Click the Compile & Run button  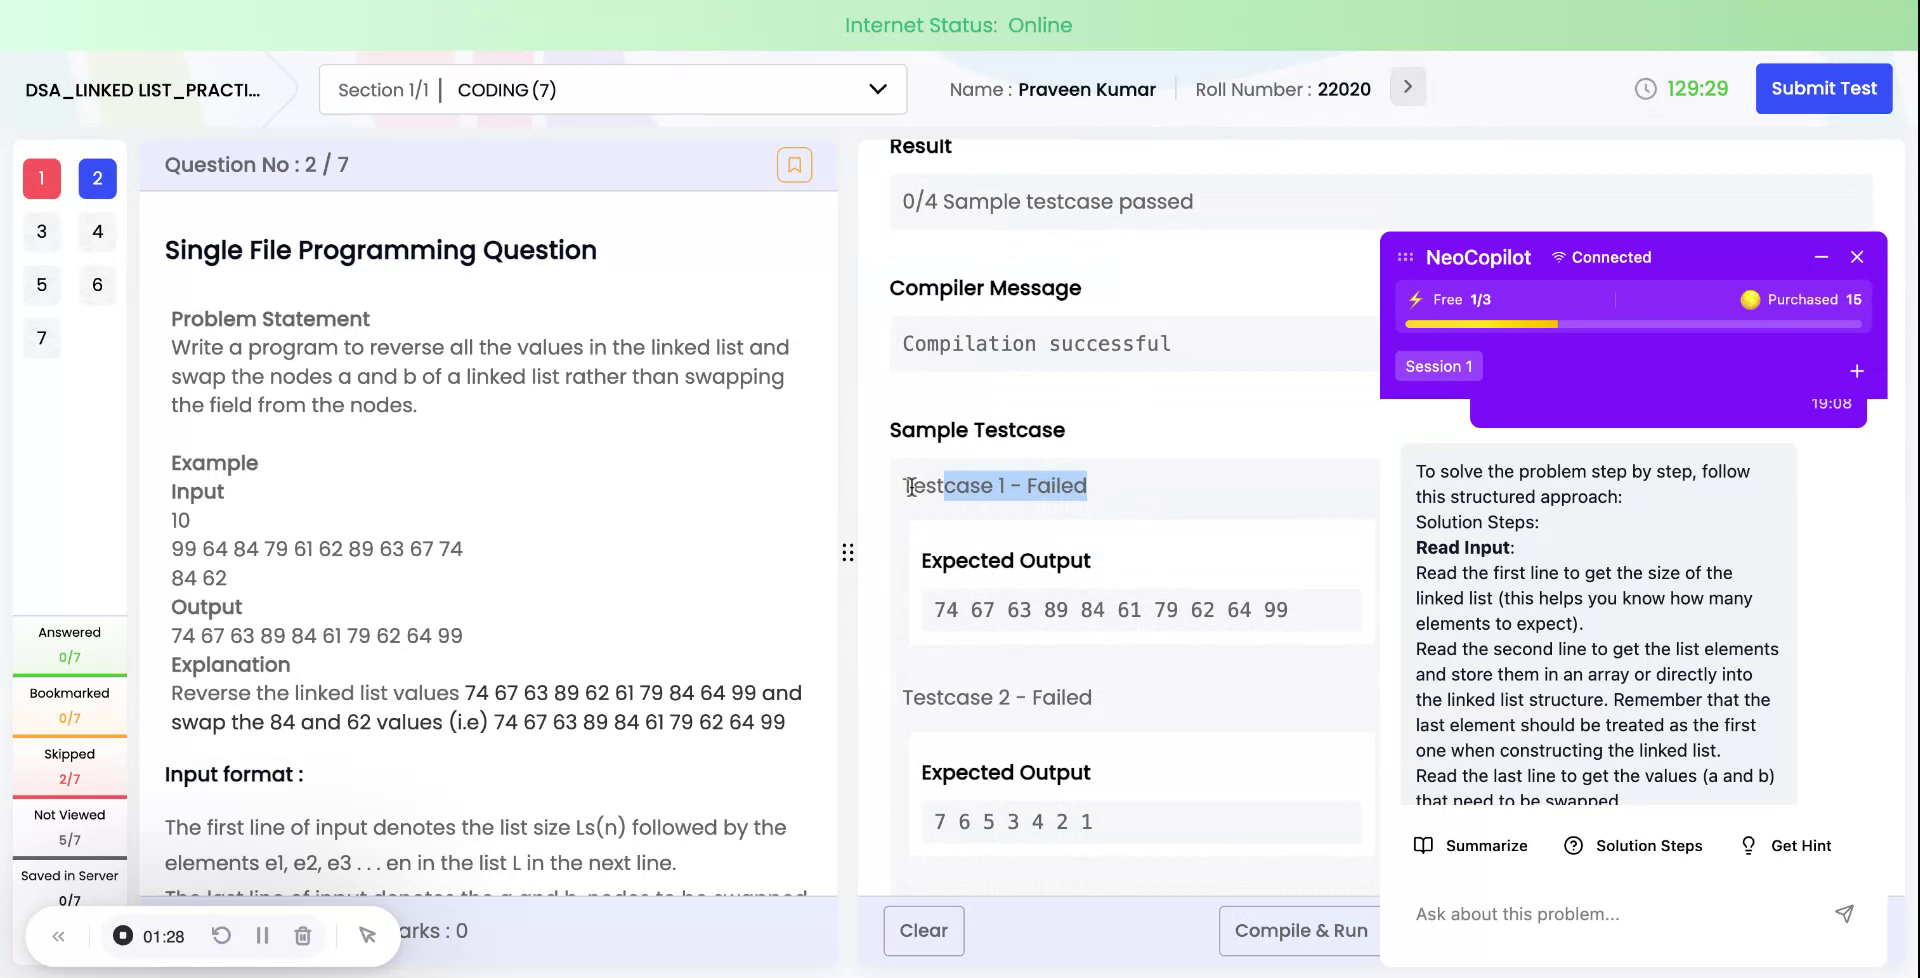pos(1300,930)
